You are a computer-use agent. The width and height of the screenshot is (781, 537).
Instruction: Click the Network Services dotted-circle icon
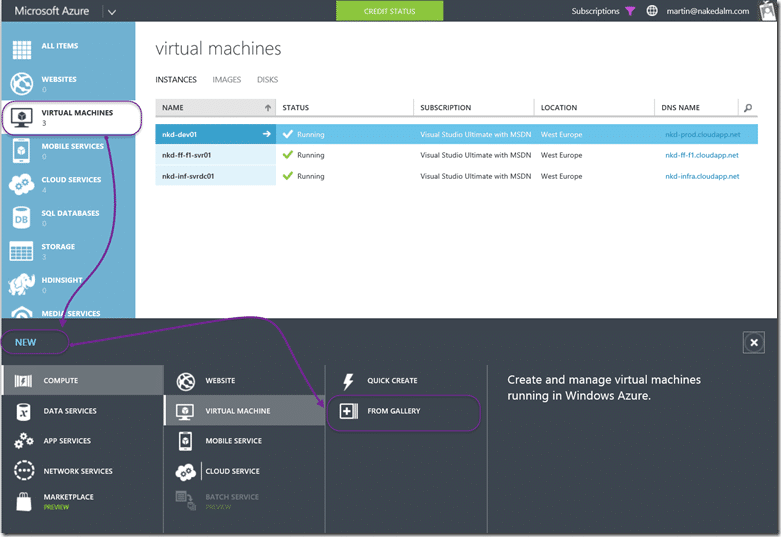click(24, 471)
